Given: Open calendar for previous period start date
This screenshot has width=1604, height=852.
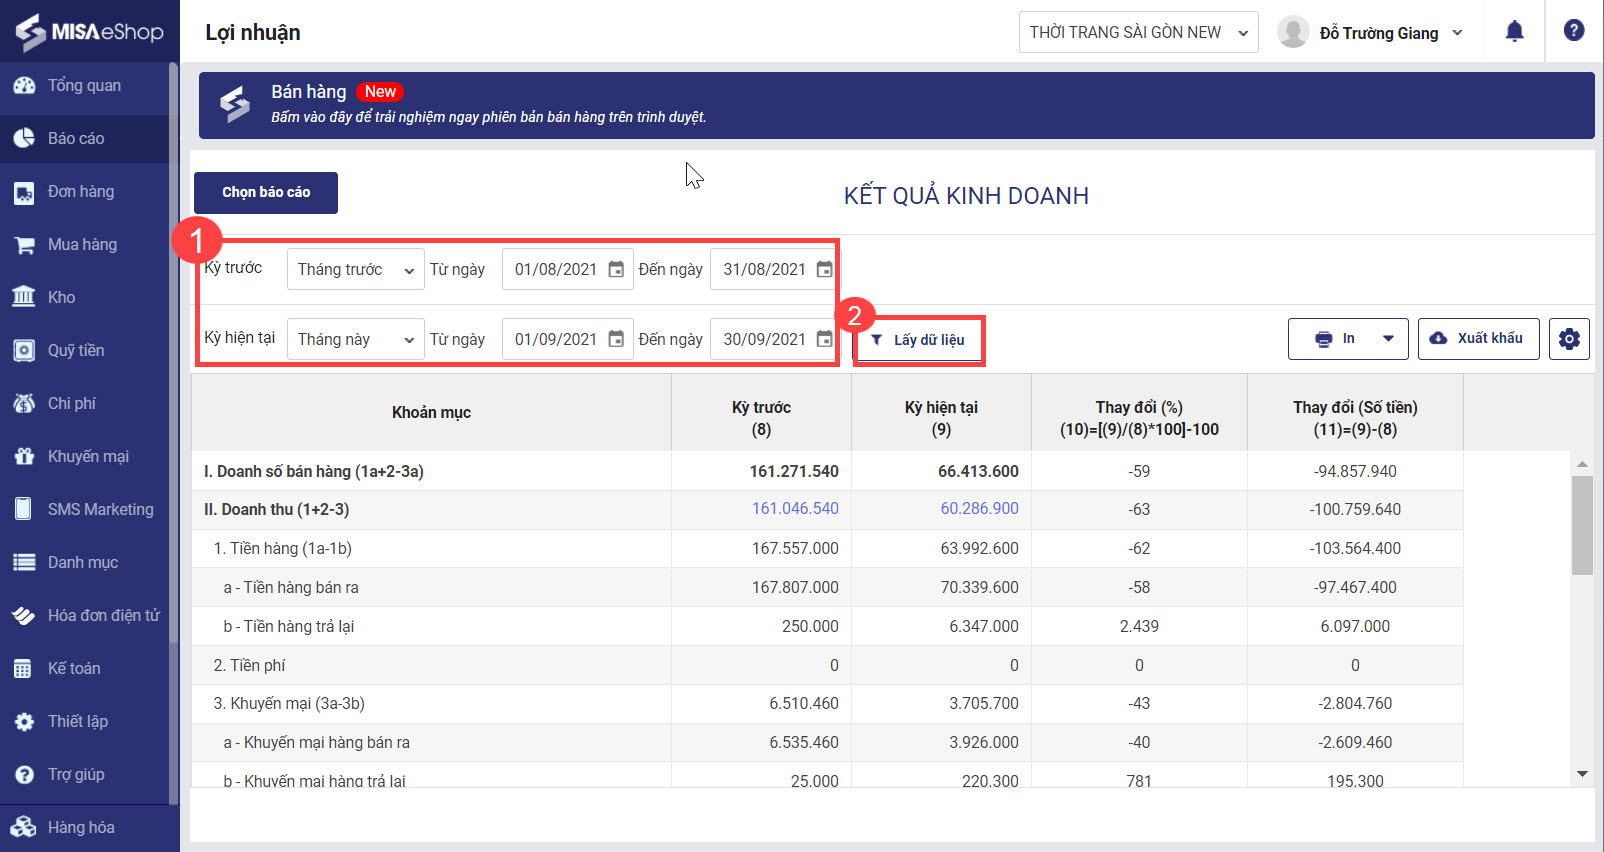Looking at the screenshot, I should (616, 269).
